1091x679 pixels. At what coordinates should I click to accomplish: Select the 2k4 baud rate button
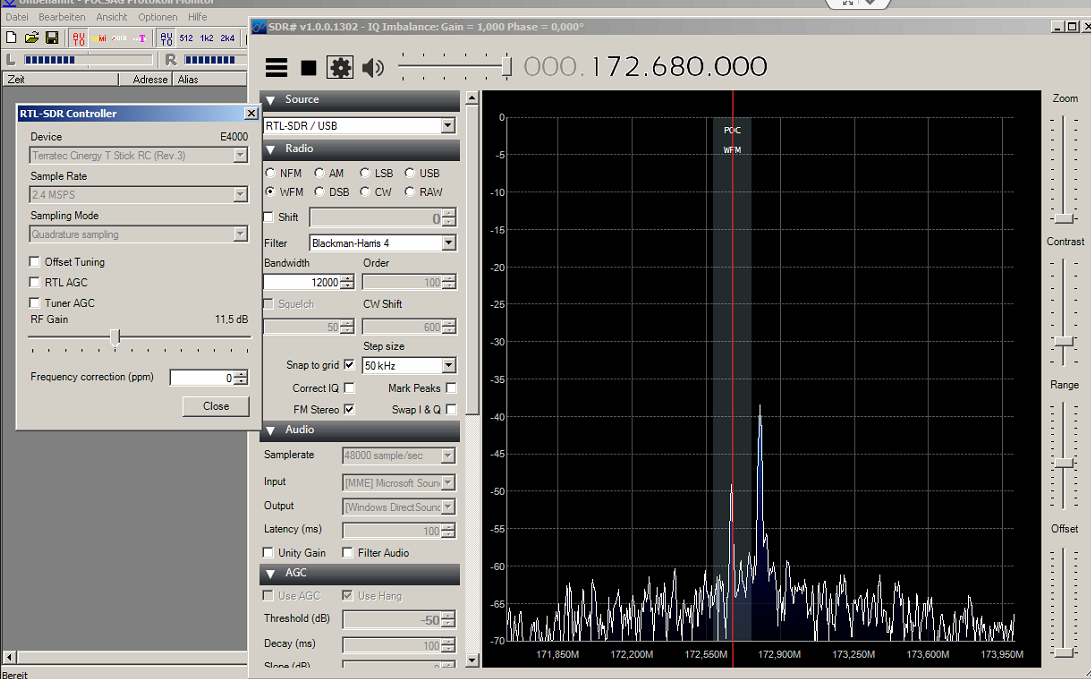point(227,38)
